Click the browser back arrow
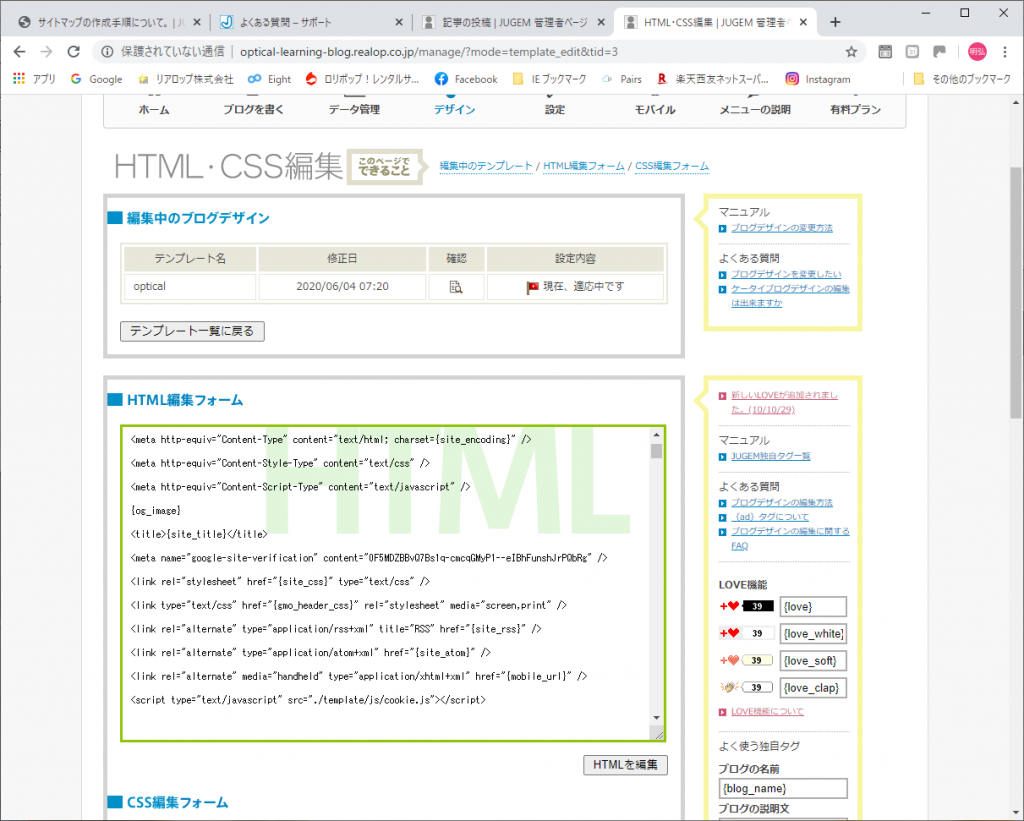 [x=20, y=52]
